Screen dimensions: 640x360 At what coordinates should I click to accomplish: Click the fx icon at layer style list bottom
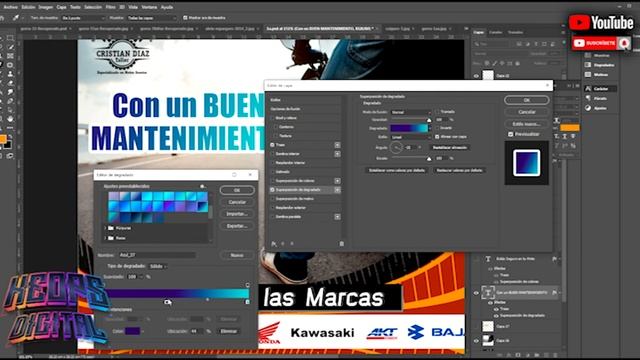point(274,244)
